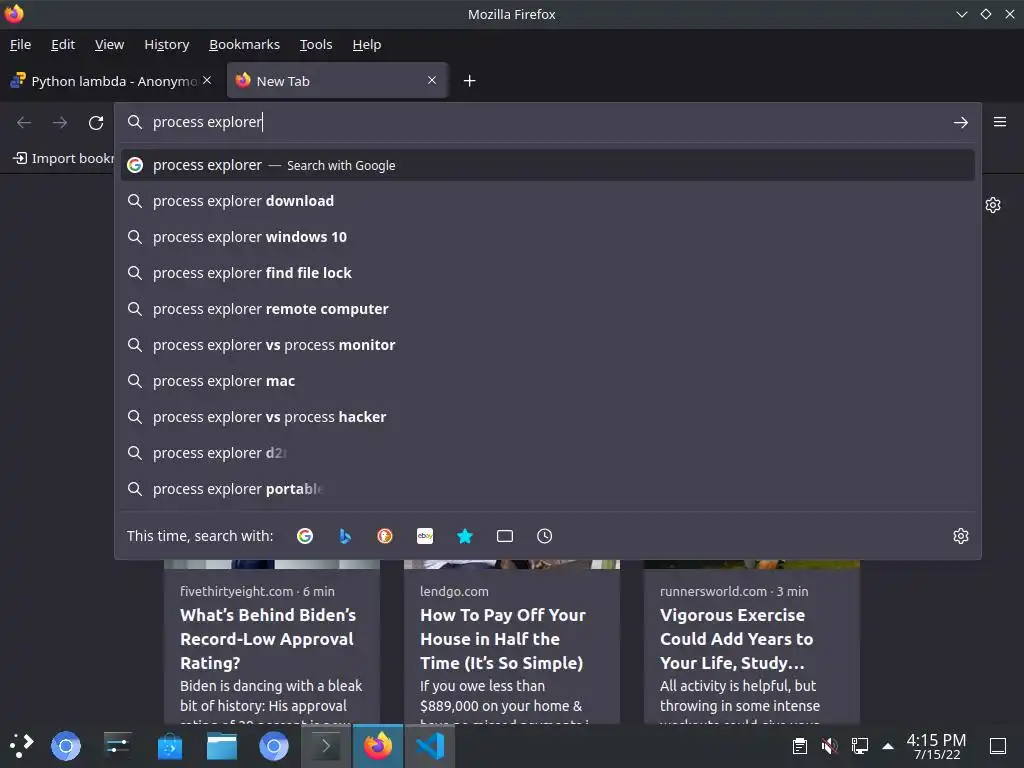Open the Vigorous Exercise runnersworld article
This screenshot has width=1024, height=768.
coord(752,642)
